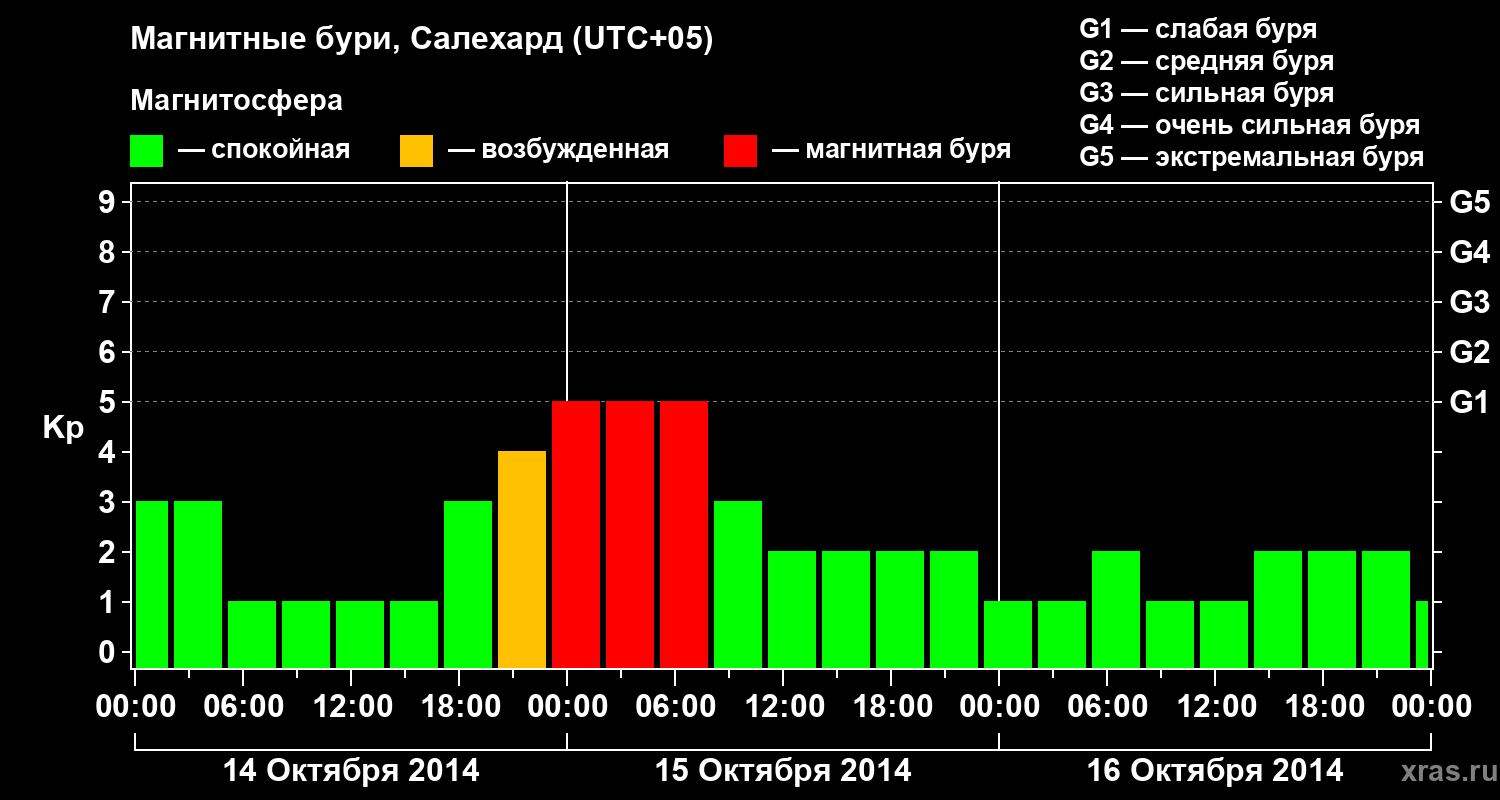Click the 'G2' label on the right axis
The image size is (1500, 800).
(x=1470, y=352)
